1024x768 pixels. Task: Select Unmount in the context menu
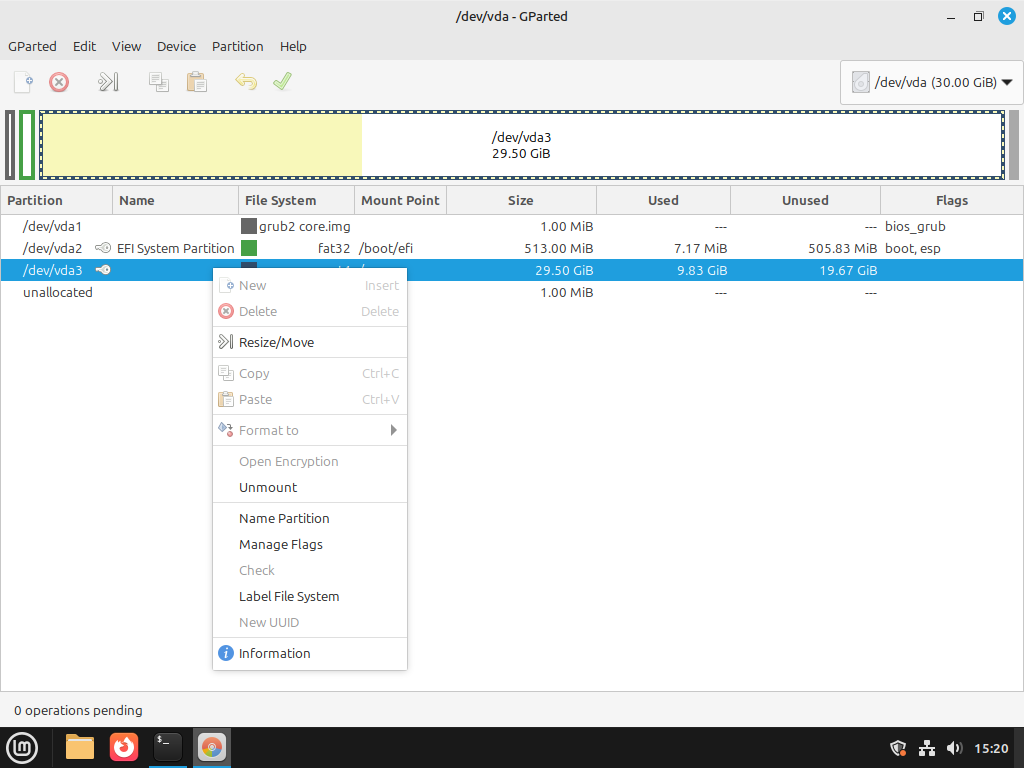(x=268, y=487)
